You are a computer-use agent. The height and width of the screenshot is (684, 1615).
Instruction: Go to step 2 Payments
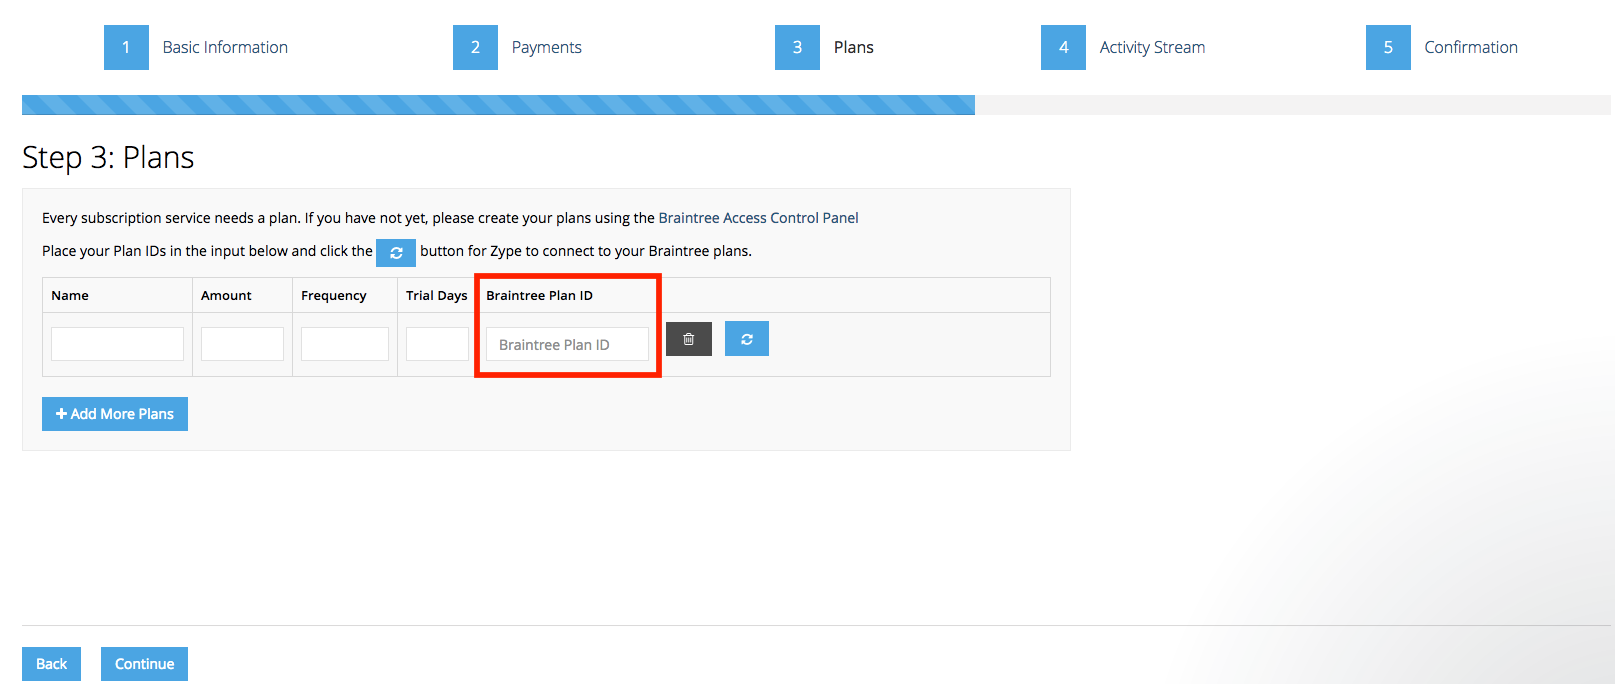tap(517, 47)
